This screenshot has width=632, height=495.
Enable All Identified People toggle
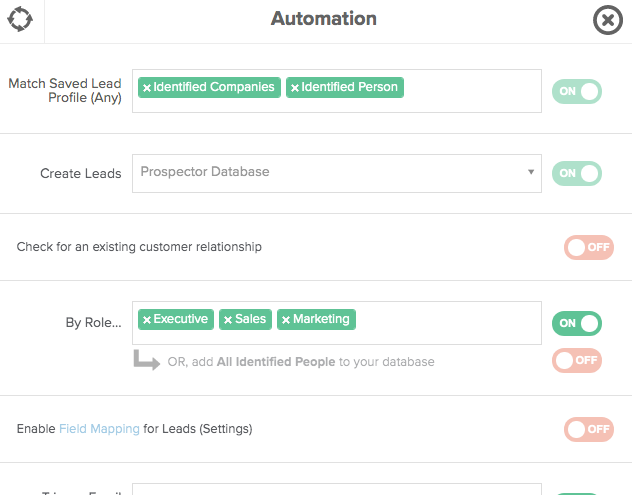(x=577, y=360)
